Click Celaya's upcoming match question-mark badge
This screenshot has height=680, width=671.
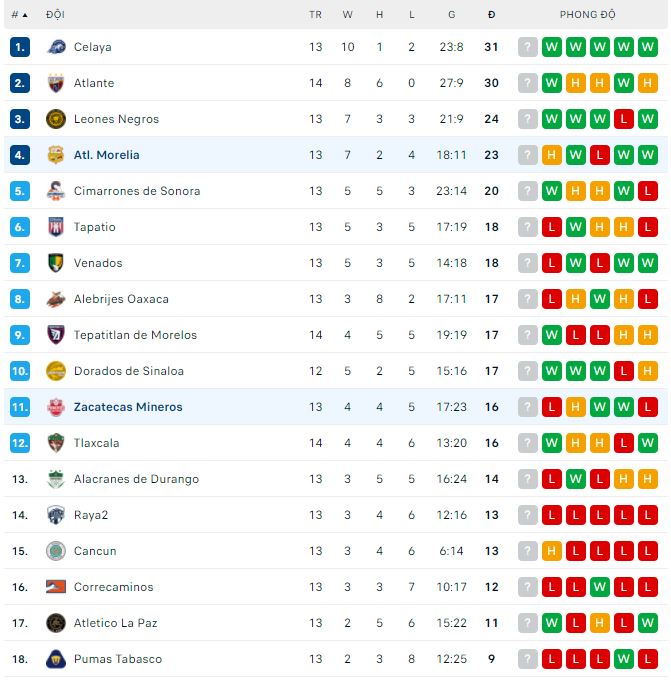[x=528, y=47]
